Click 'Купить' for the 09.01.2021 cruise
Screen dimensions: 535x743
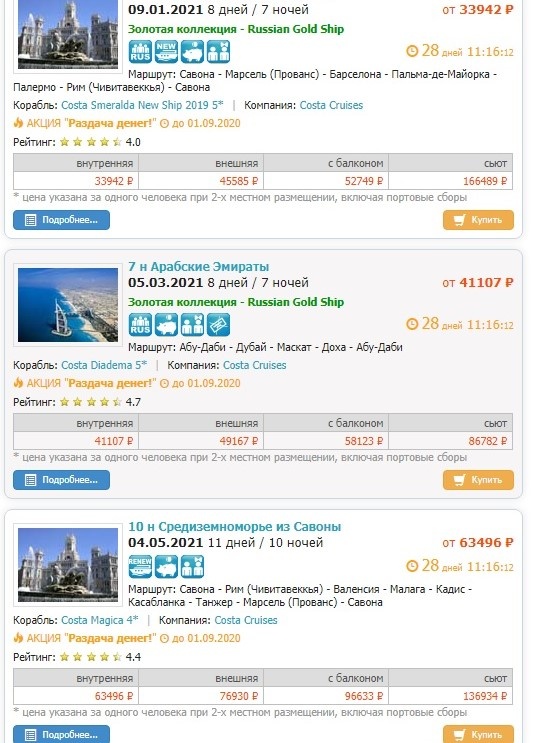click(x=479, y=220)
